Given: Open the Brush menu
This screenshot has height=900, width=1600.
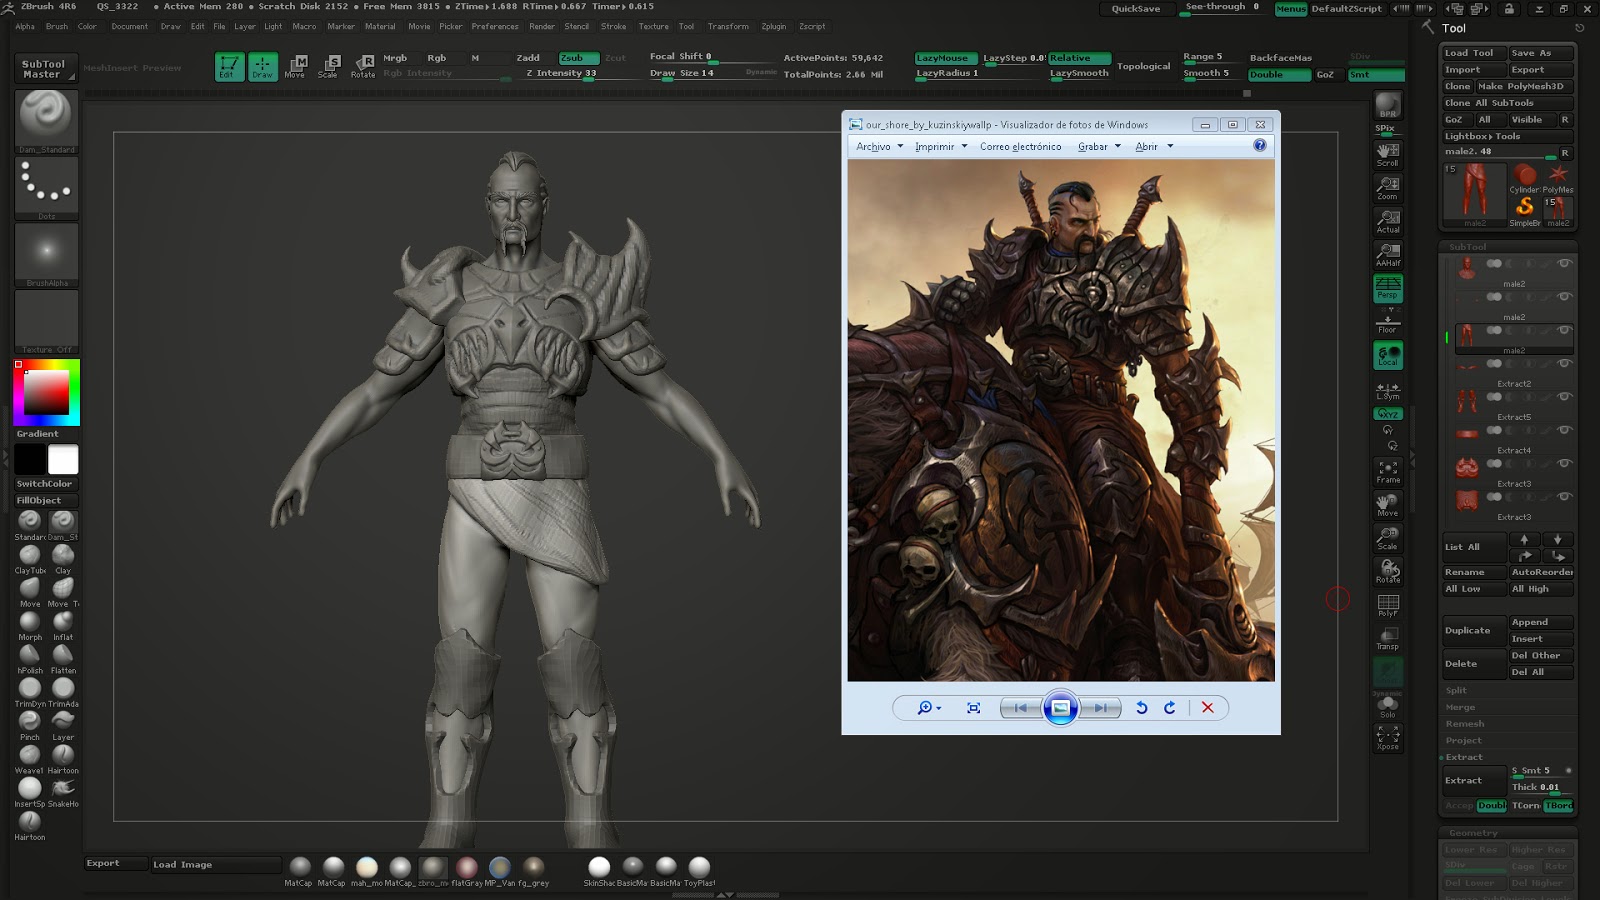Looking at the screenshot, I should point(57,27).
